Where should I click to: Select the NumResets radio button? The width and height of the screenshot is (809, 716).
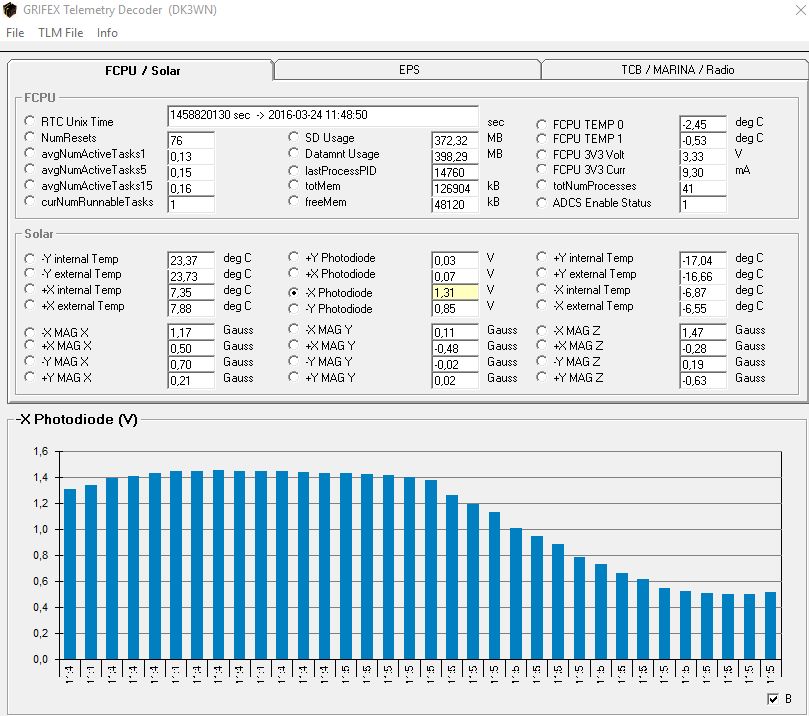point(30,137)
